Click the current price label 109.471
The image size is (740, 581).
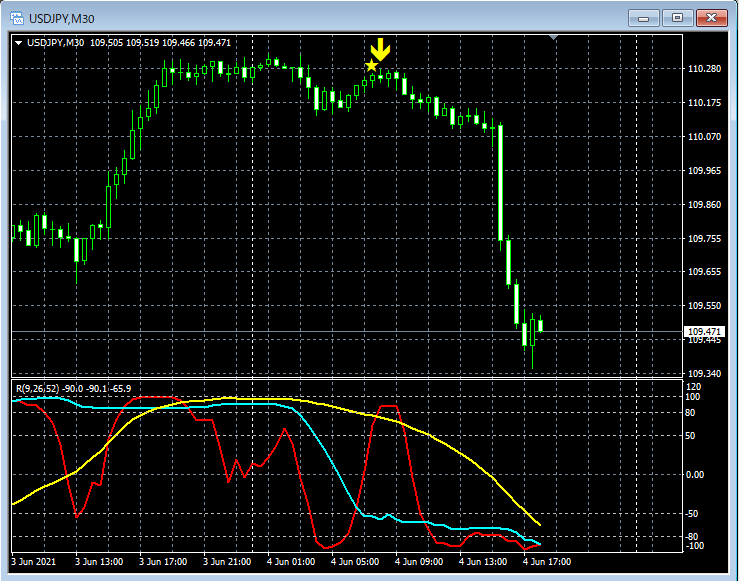point(704,331)
